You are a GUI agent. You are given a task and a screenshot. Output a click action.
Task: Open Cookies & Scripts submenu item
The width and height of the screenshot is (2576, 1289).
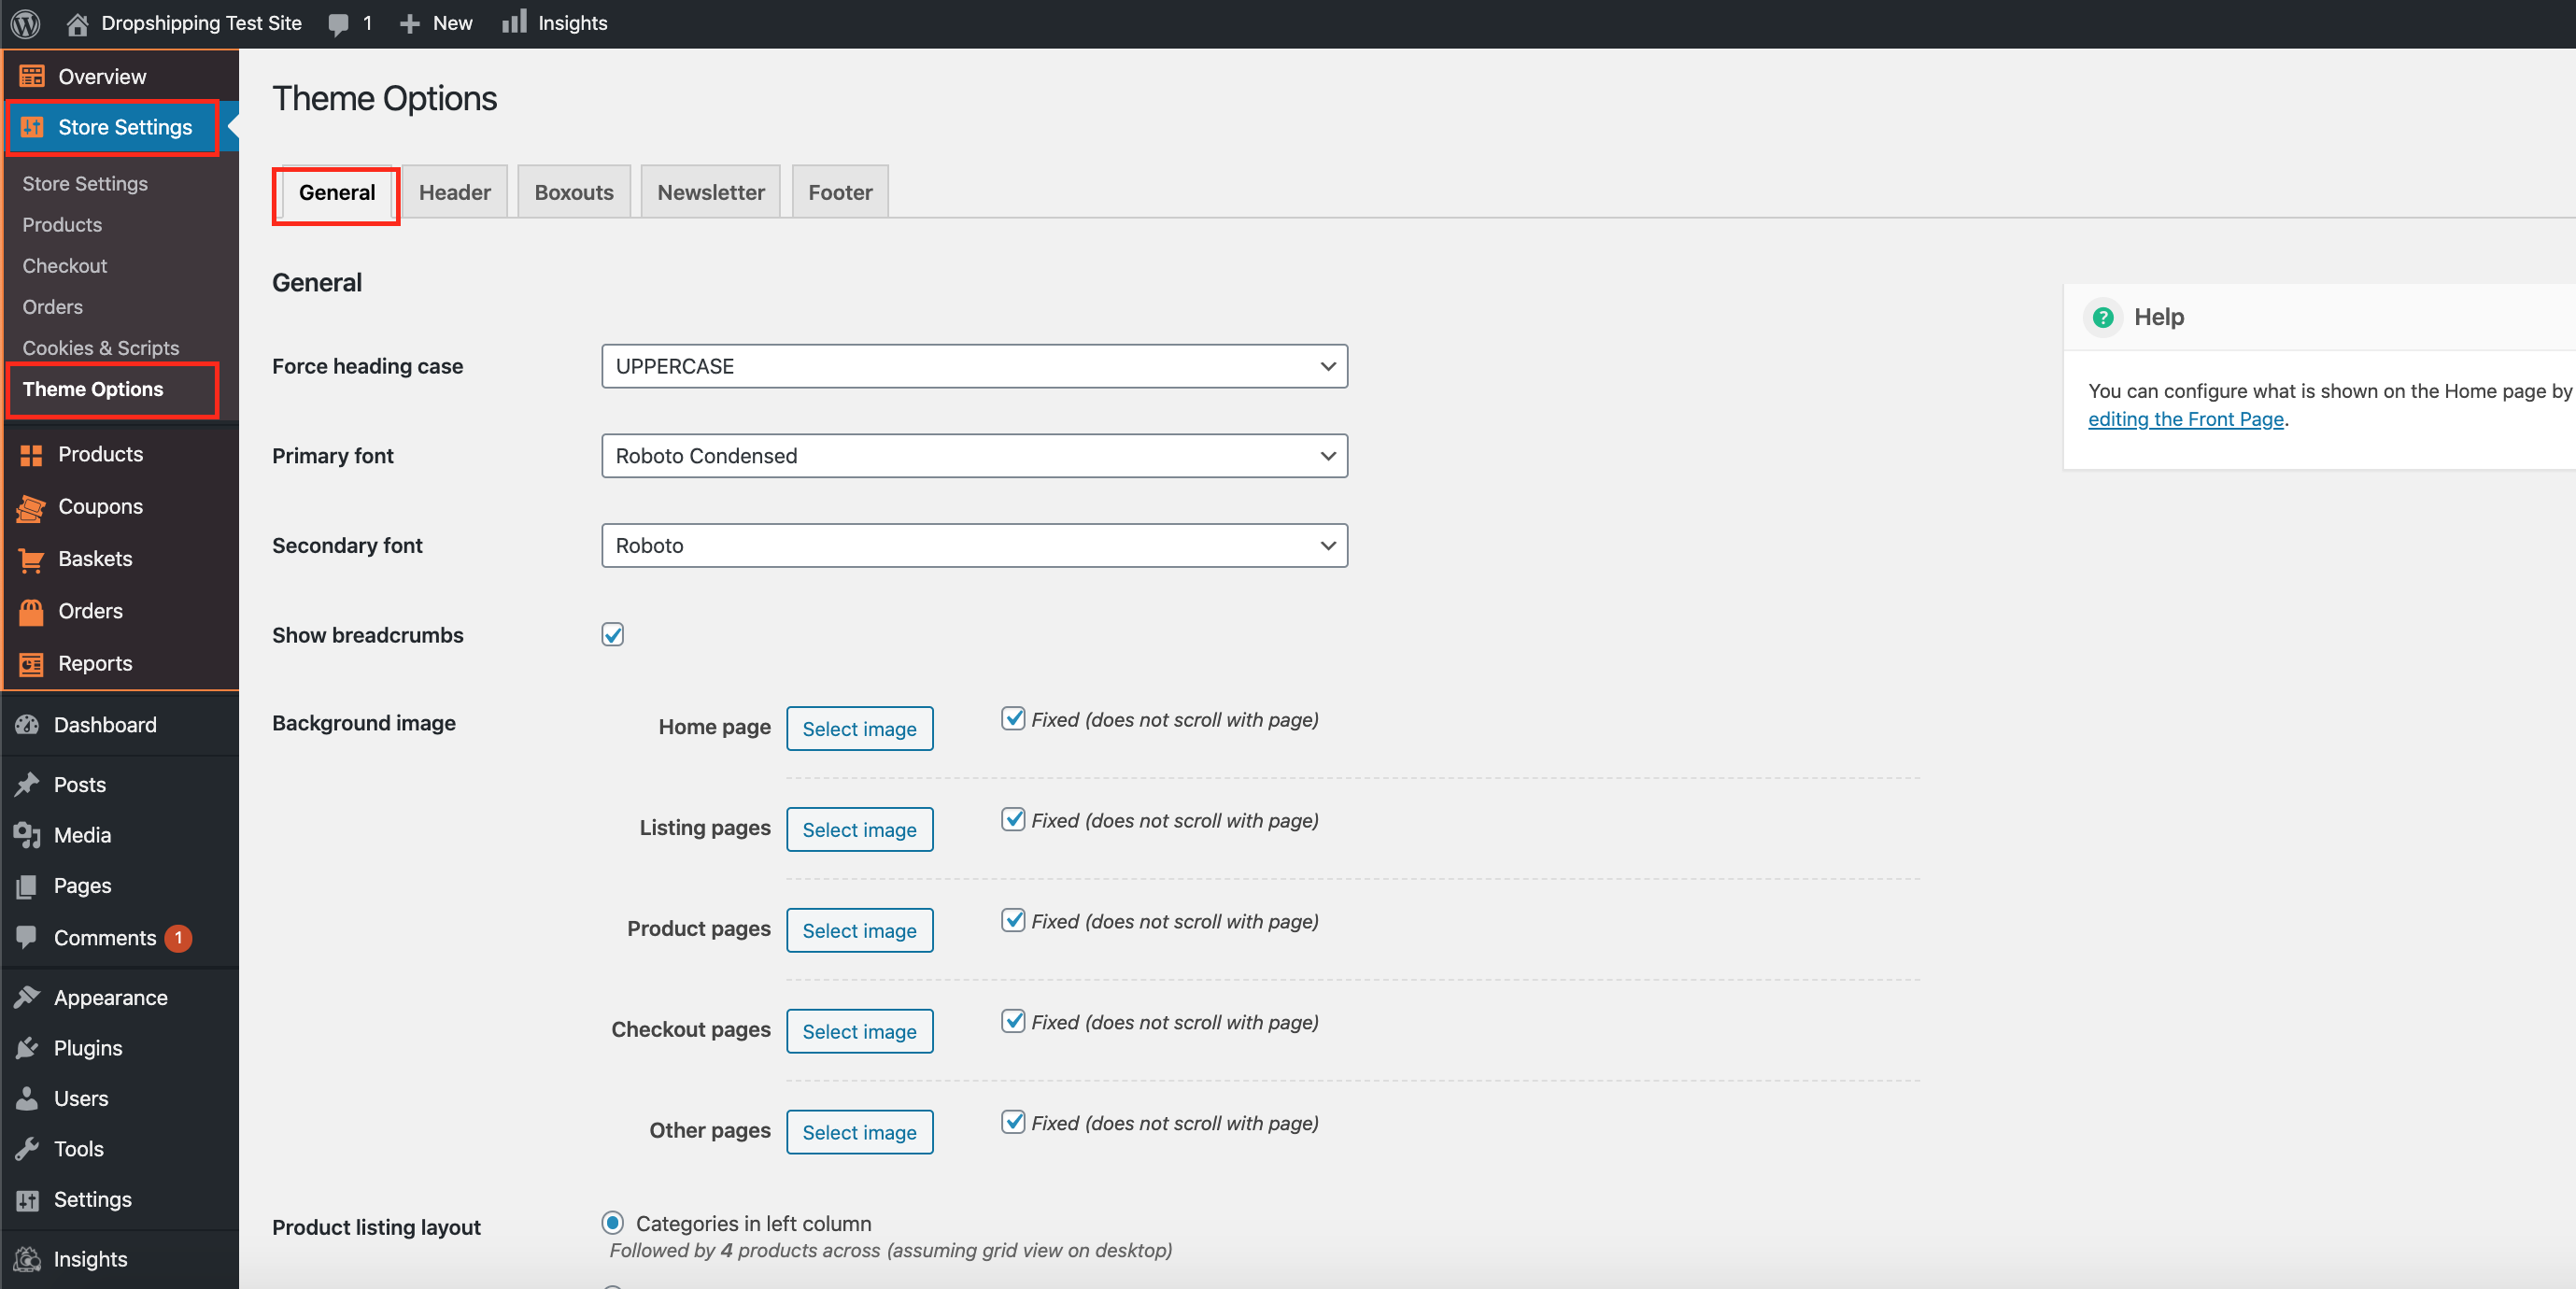[101, 348]
